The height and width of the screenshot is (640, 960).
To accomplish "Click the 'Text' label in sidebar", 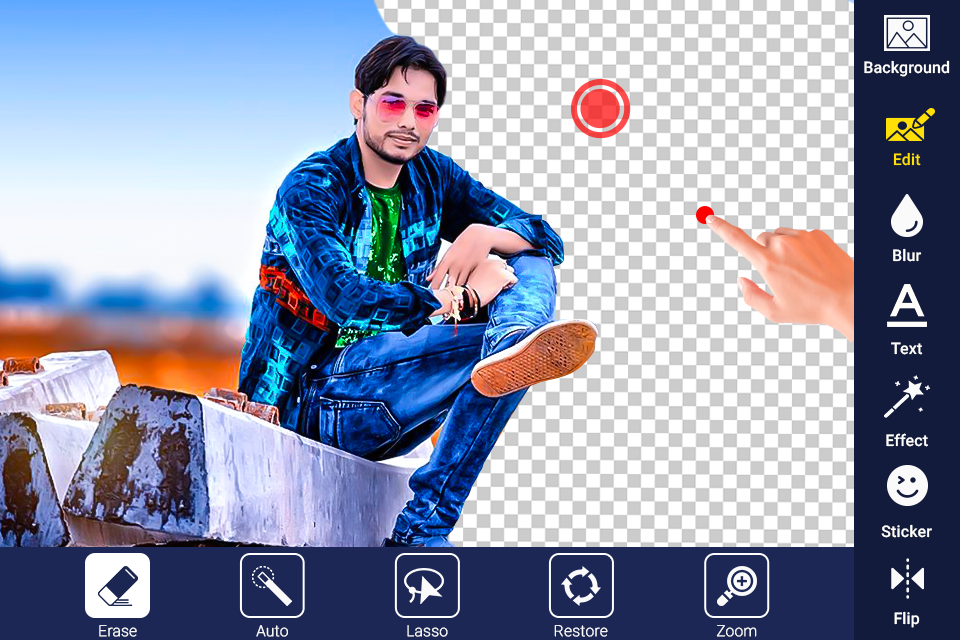I will (906, 348).
